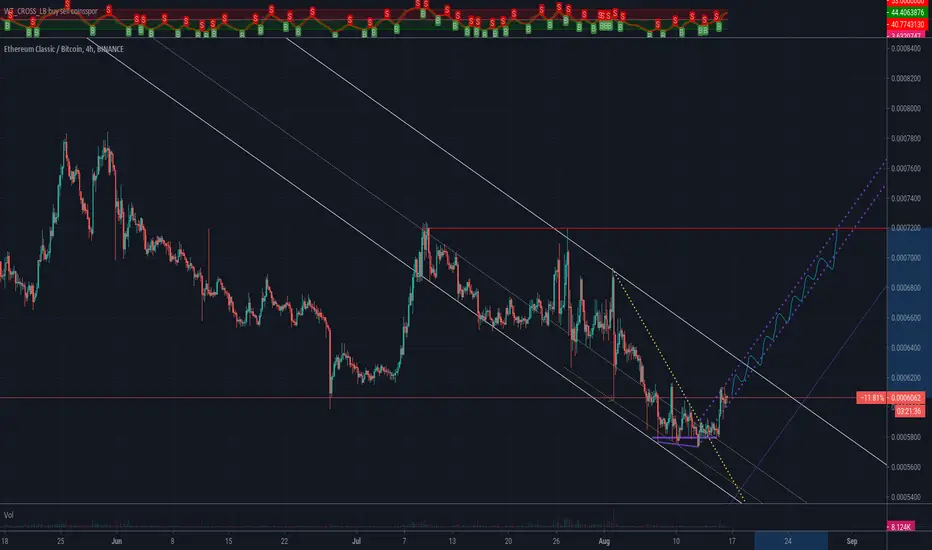This screenshot has width=932, height=550.
Task: Click the 40.7743130 red indicator value tag
Action: pos(906,25)
